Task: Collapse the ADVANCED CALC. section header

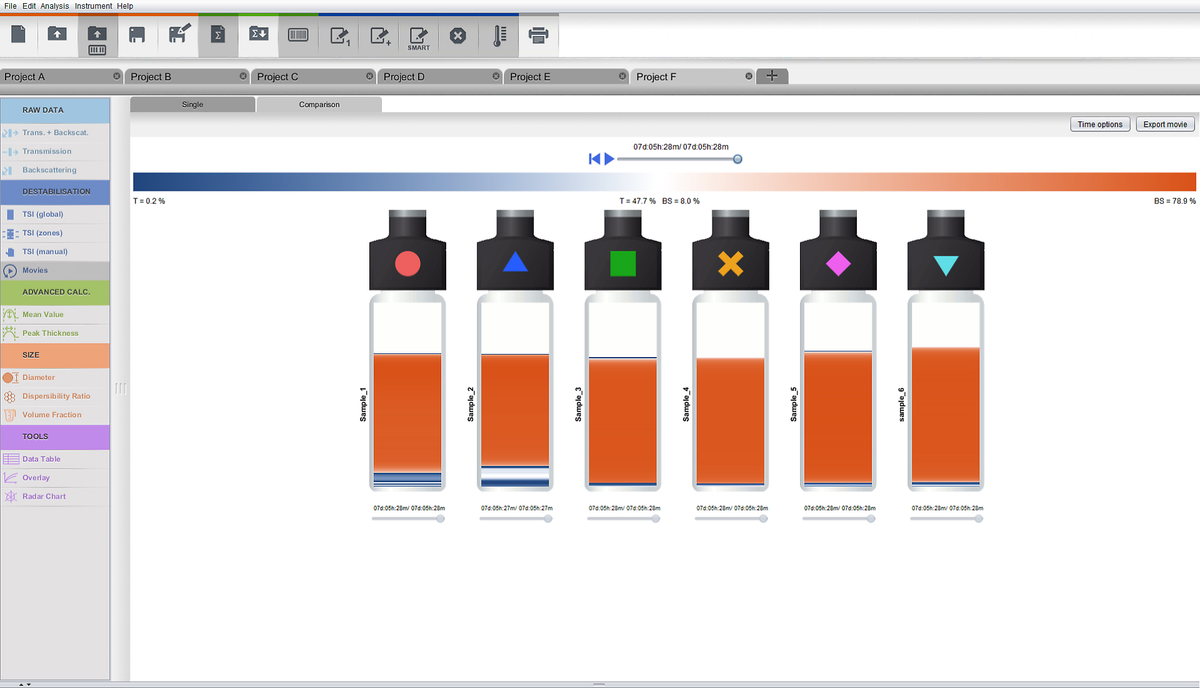Action: click(x=55, y=291)
